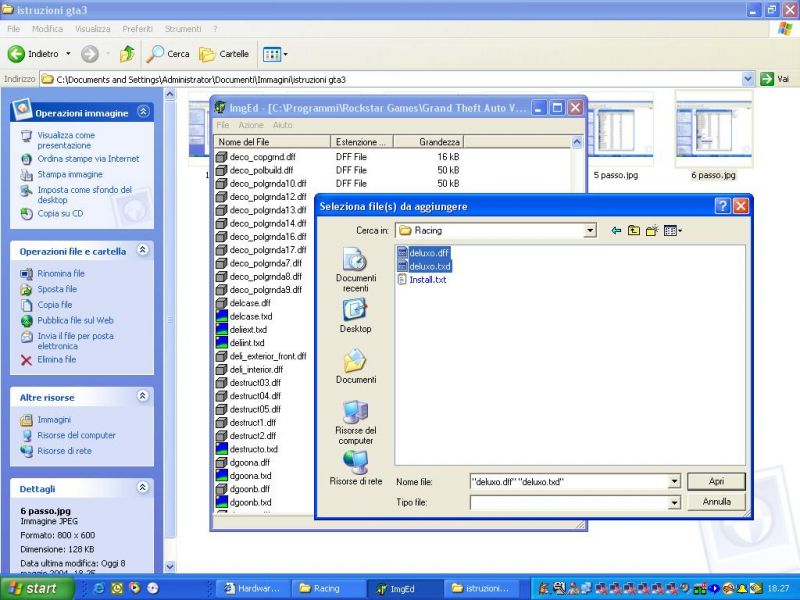Open Risorse di rete in places bar

click(356, 468)
